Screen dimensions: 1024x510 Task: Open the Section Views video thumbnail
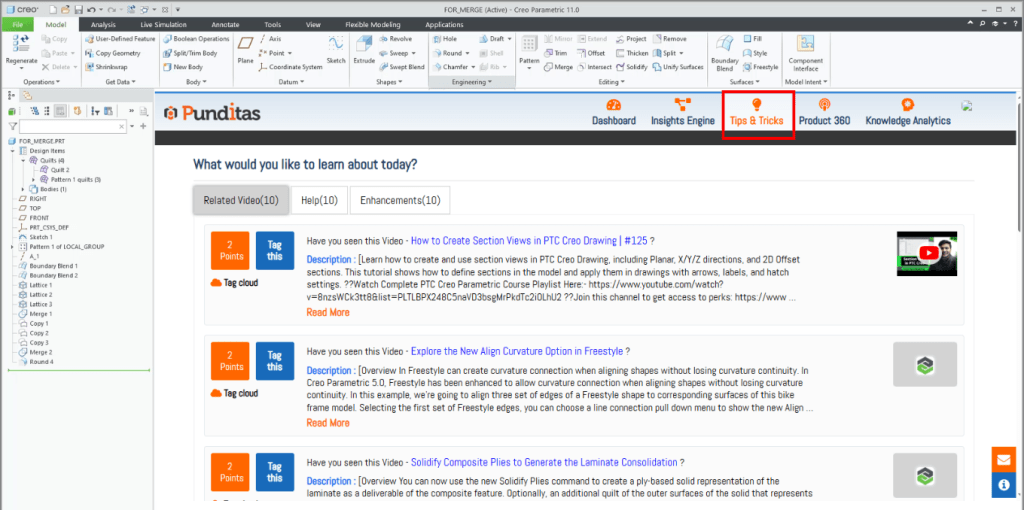point(925,253)
